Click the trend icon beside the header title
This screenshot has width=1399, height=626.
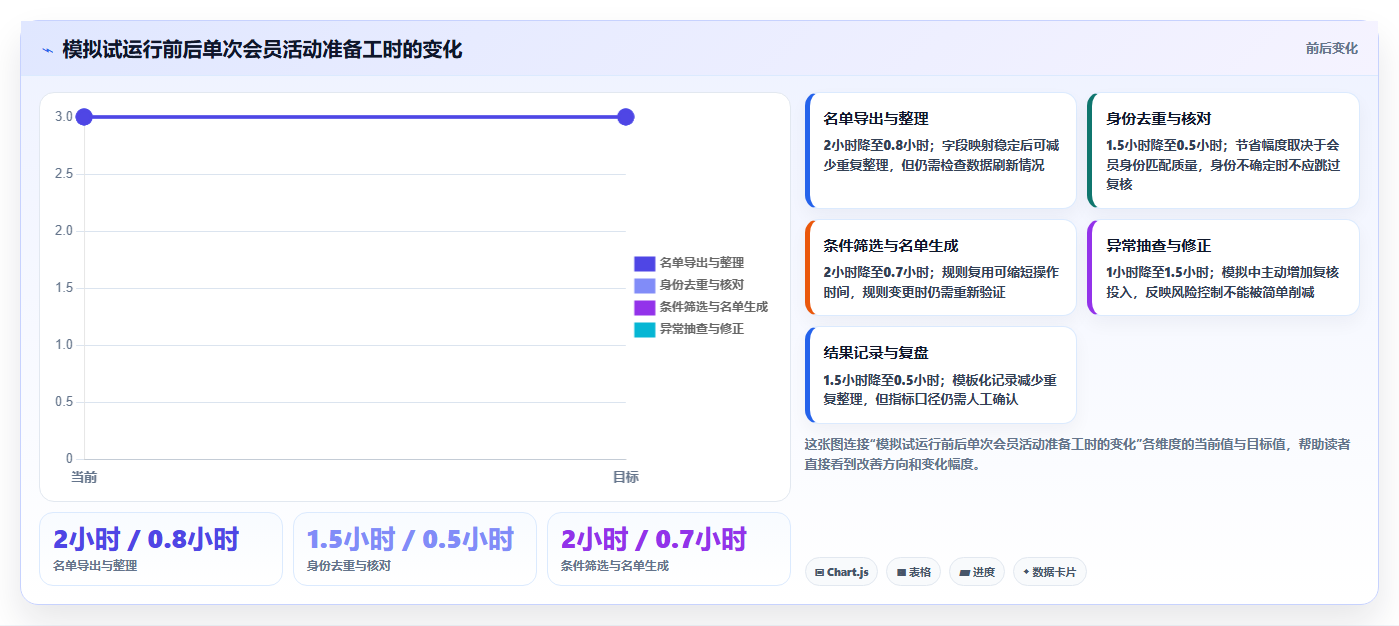pyautogui.click(x=47, y=50)
